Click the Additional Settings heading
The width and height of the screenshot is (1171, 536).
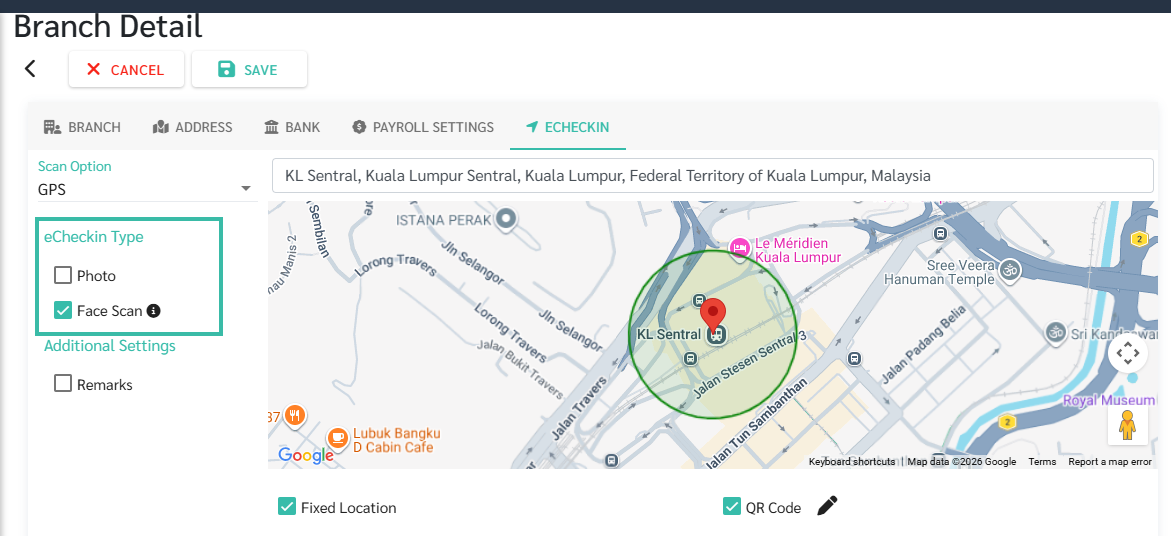click(x=110, y=346)
